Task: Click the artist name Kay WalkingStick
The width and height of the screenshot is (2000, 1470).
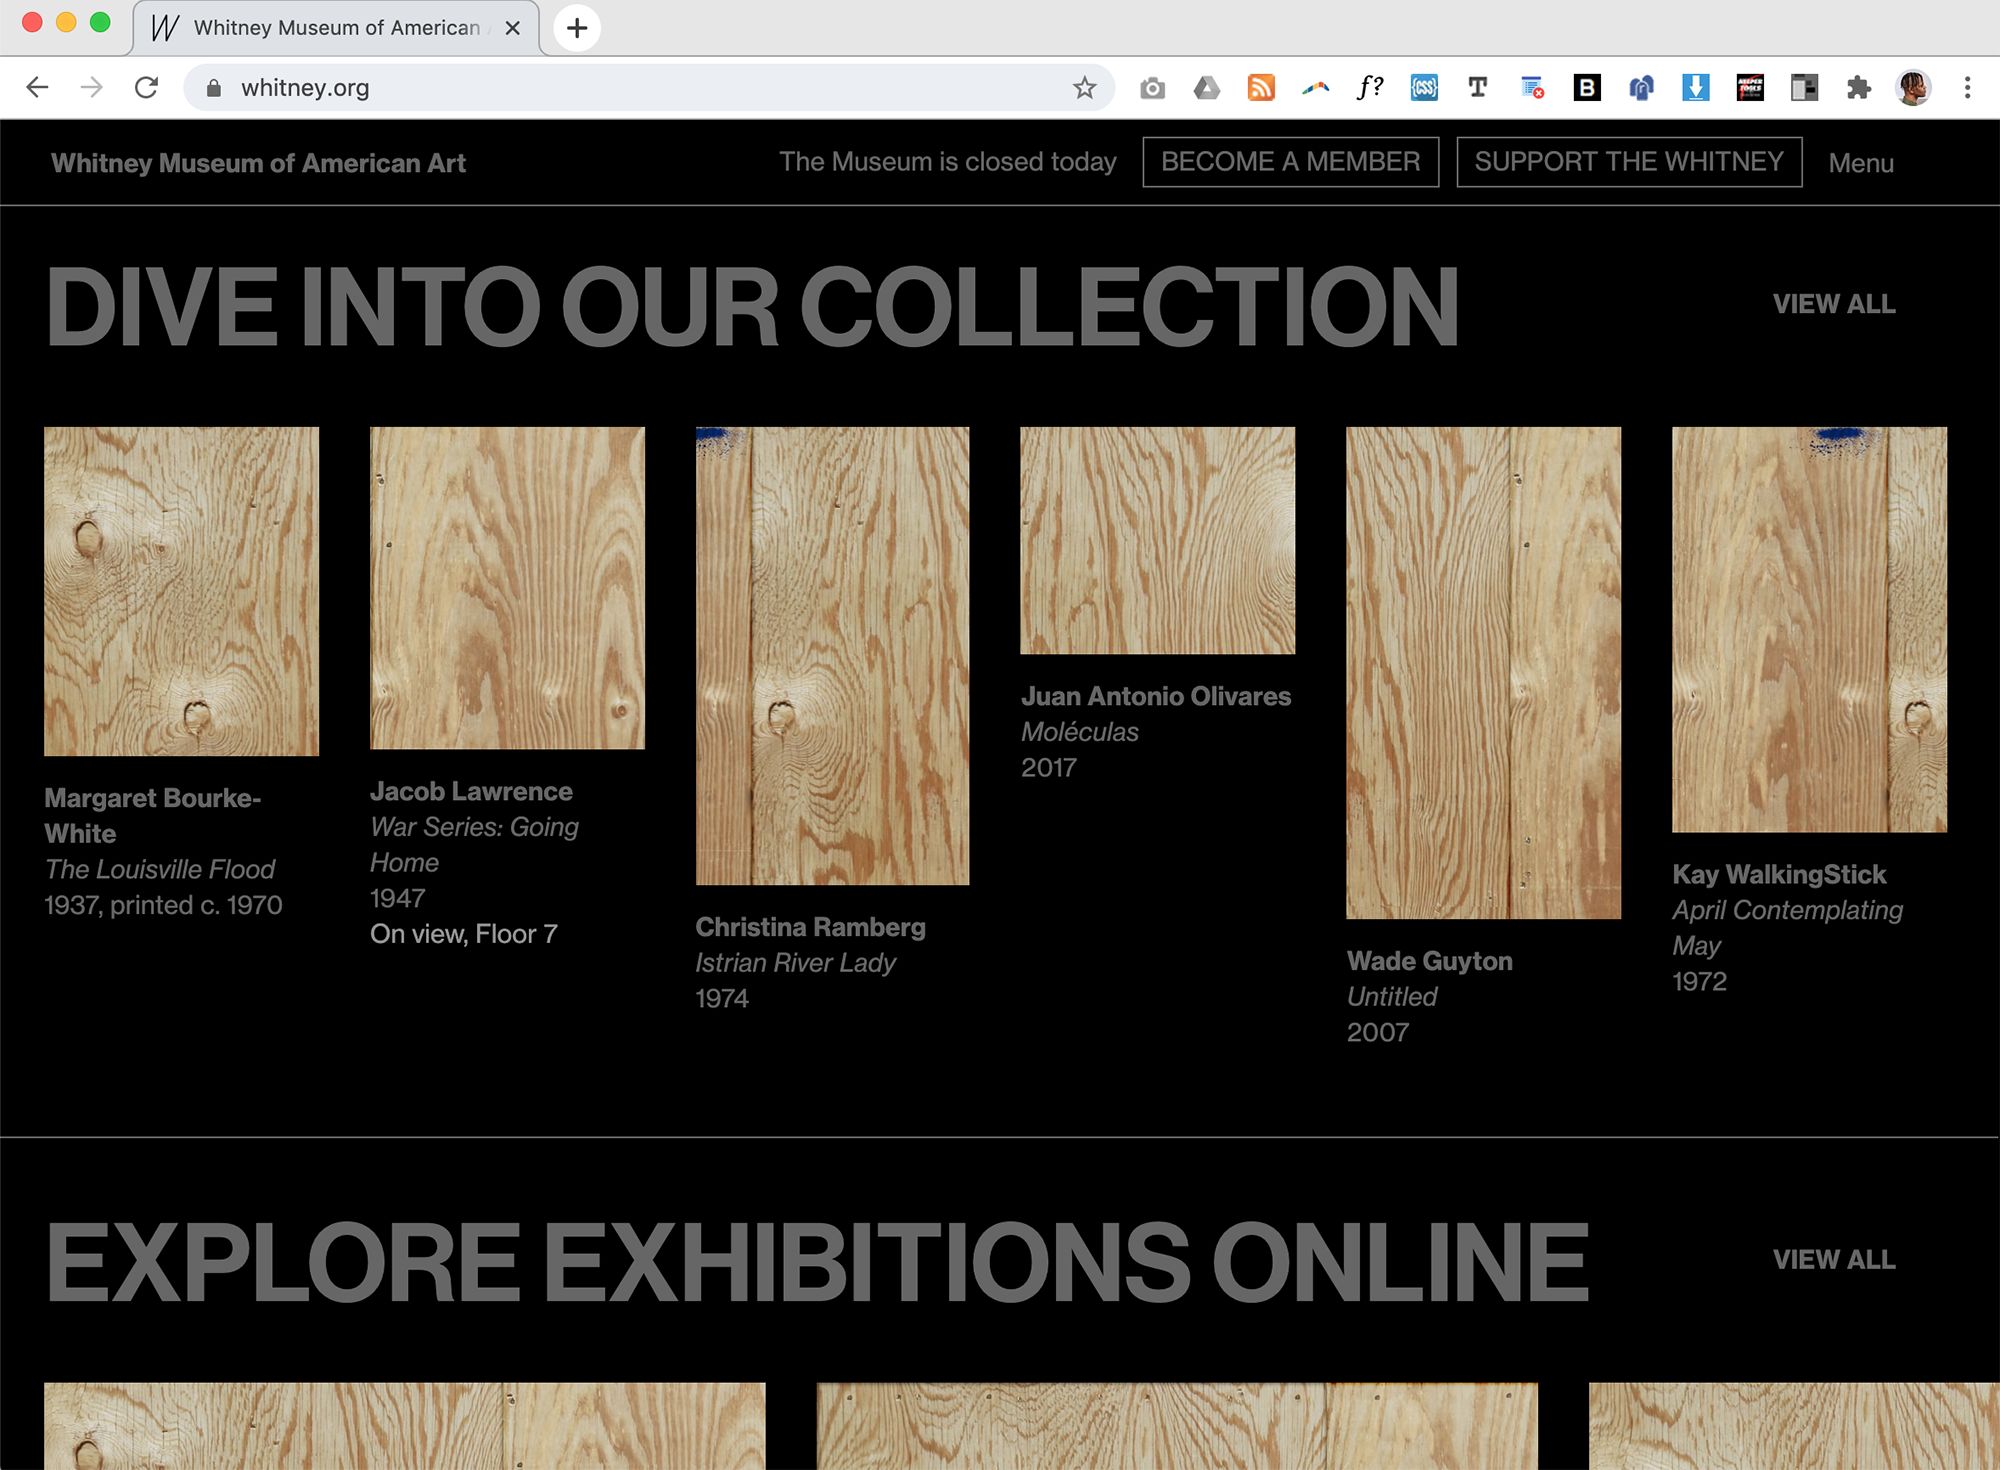Action: 1779,874
